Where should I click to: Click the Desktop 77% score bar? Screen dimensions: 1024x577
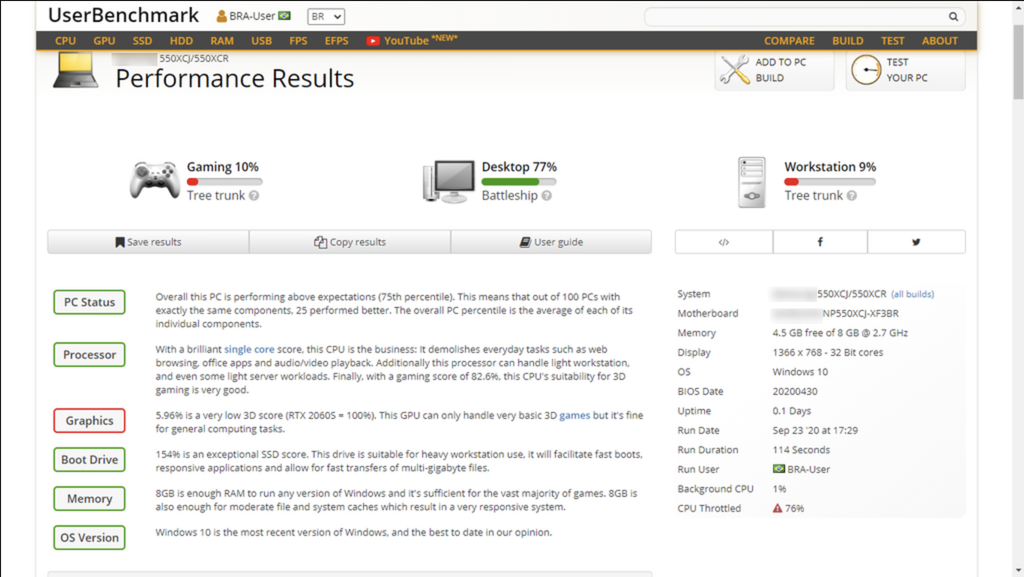[x=519, y=182]
